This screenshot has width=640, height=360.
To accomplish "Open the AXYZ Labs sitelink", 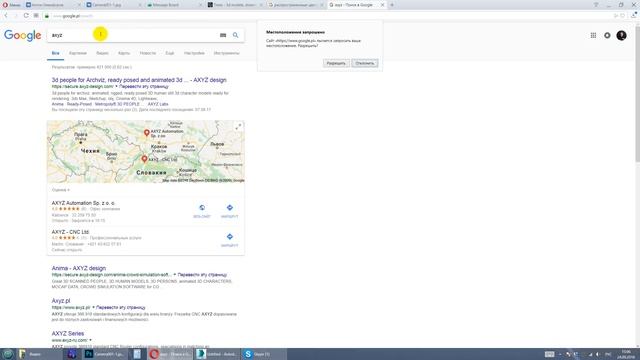I will point(158,104).
